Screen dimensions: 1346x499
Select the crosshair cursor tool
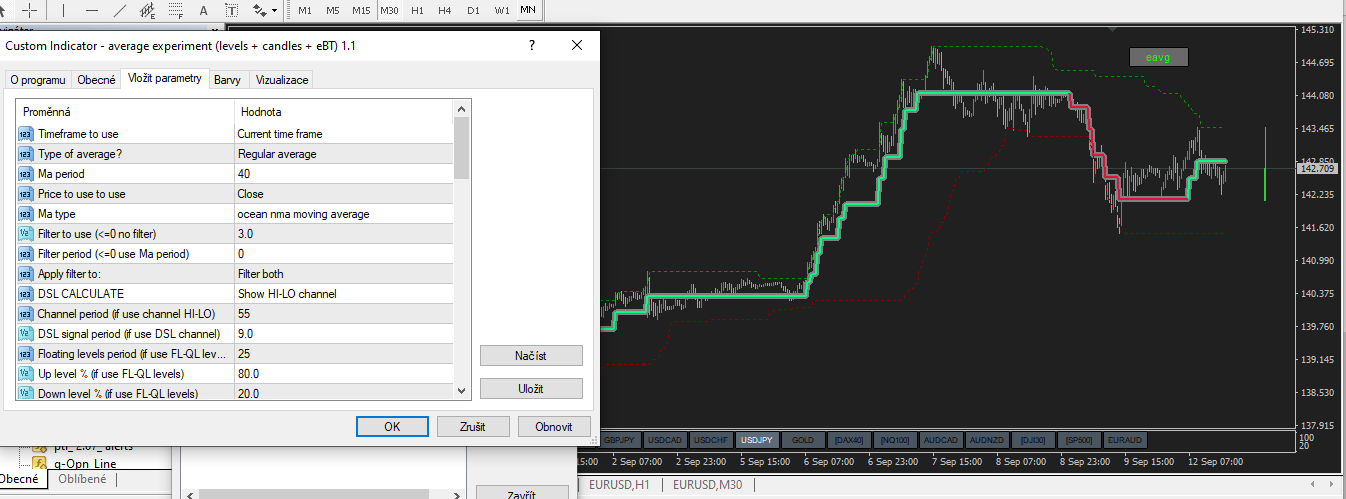(x=29, y=10)
